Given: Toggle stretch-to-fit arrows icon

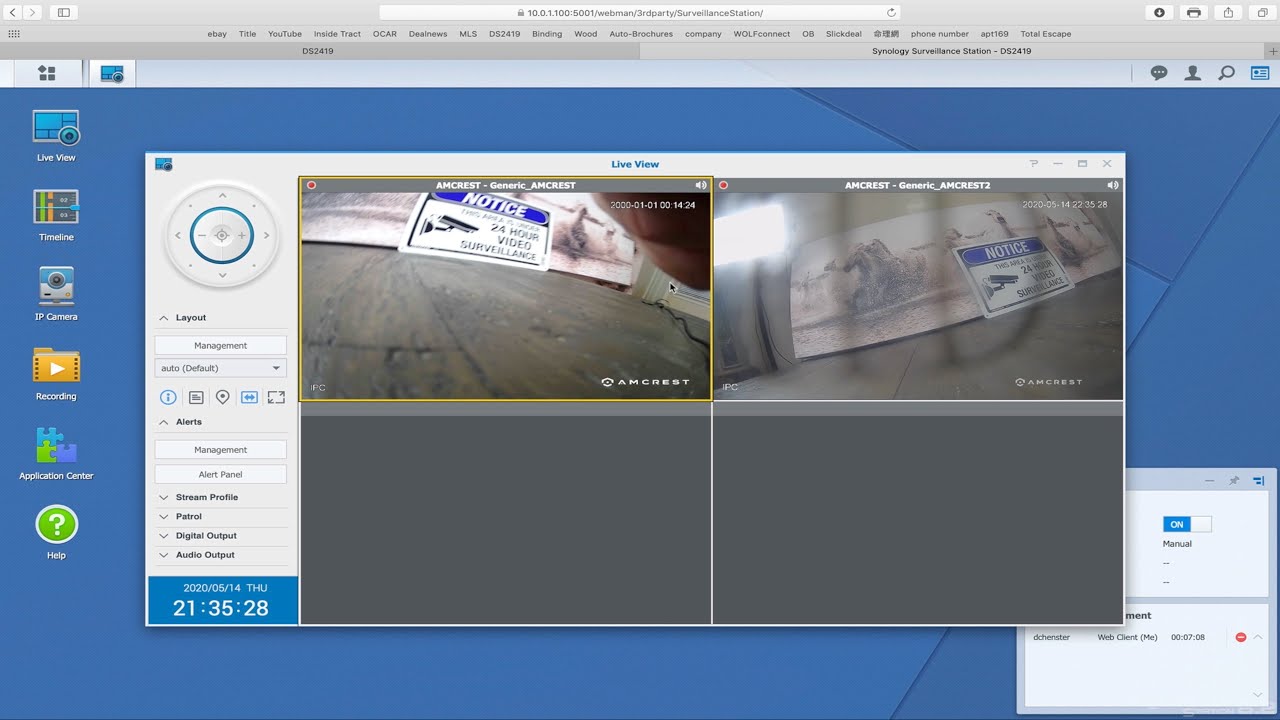Looking at the screenshot, I should [x=249, y=397].
